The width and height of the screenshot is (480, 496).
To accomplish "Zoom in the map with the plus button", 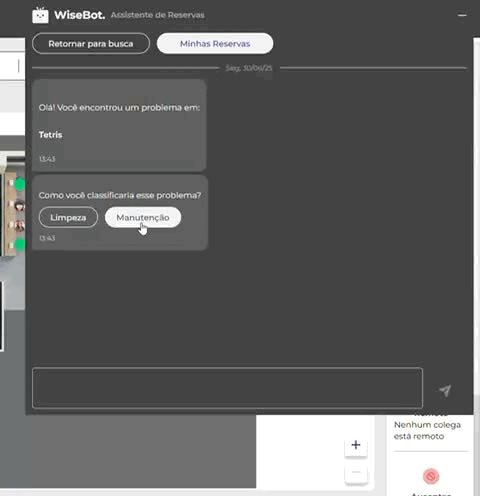I will pos(356,445).
